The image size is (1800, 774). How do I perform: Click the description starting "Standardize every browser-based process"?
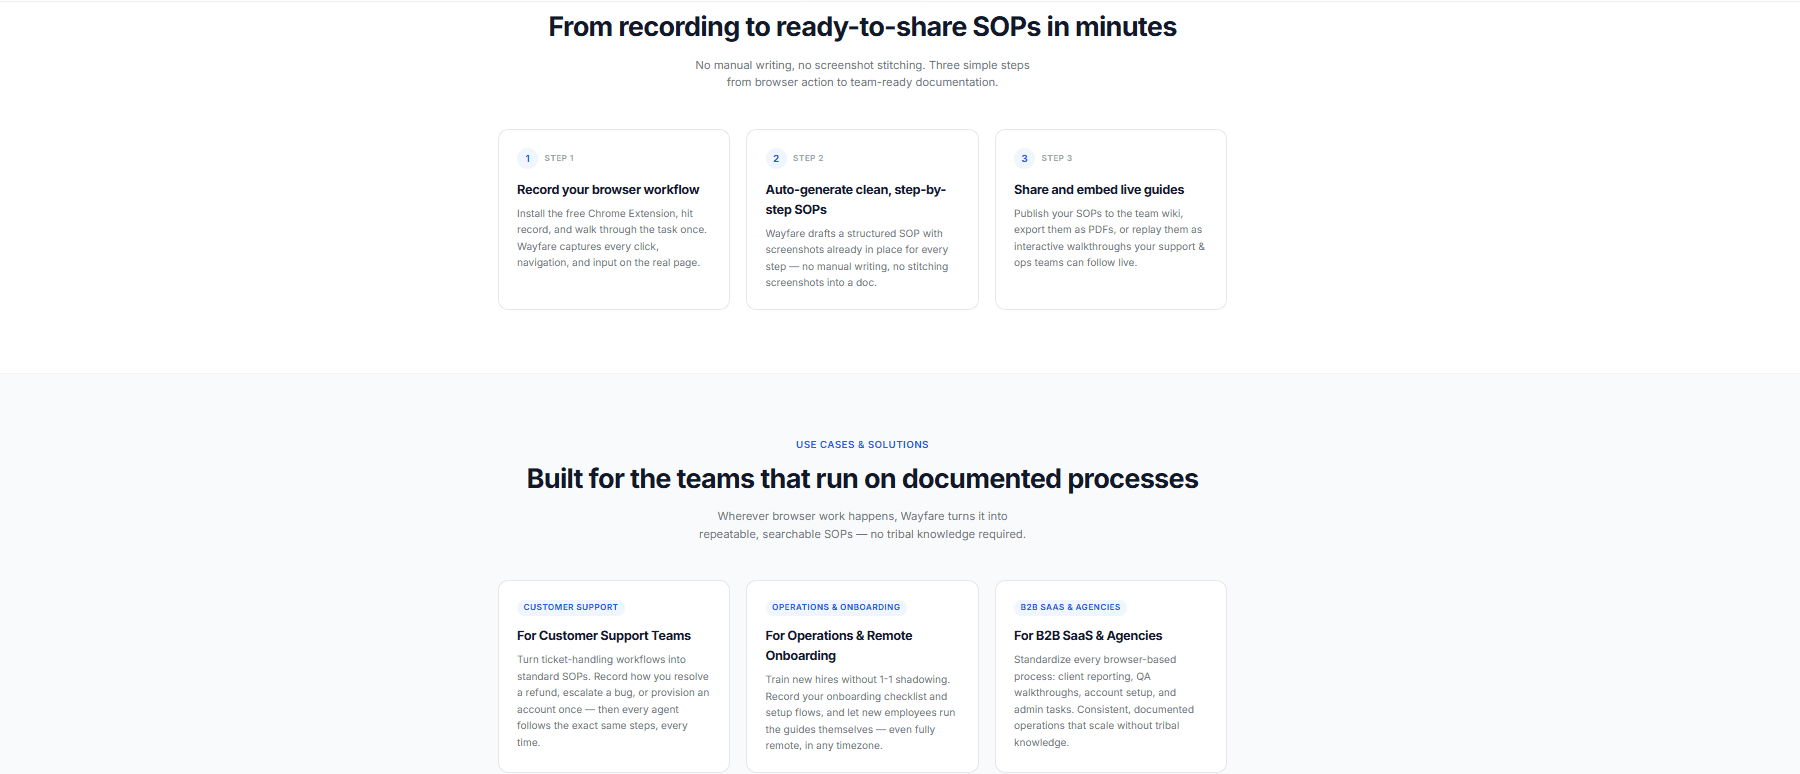point(1104,701)
